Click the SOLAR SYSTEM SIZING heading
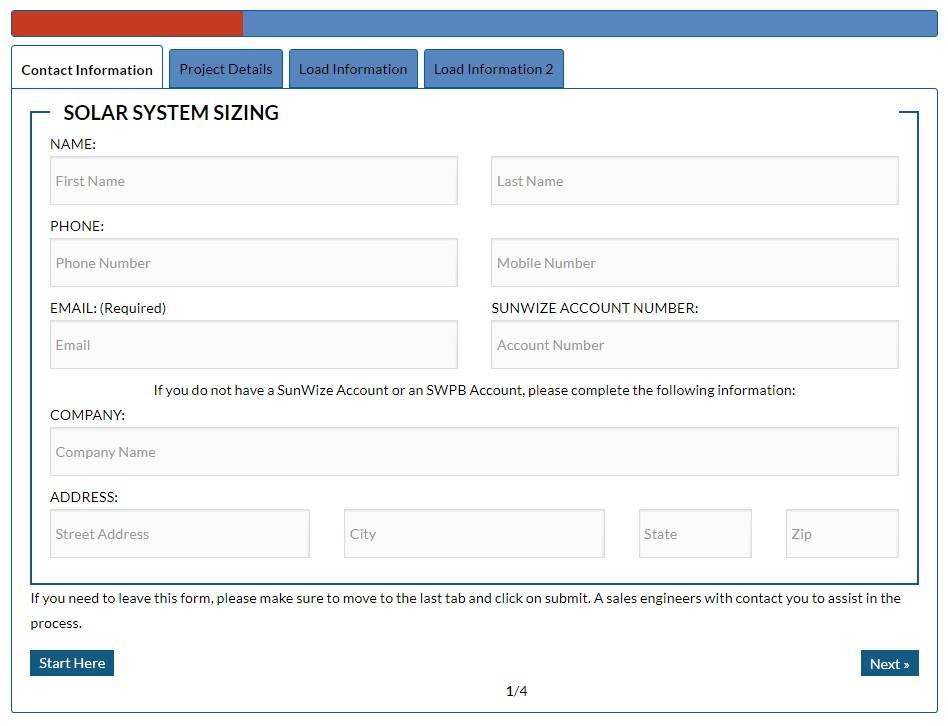948x726 pixels. click(x=171, y=113)
